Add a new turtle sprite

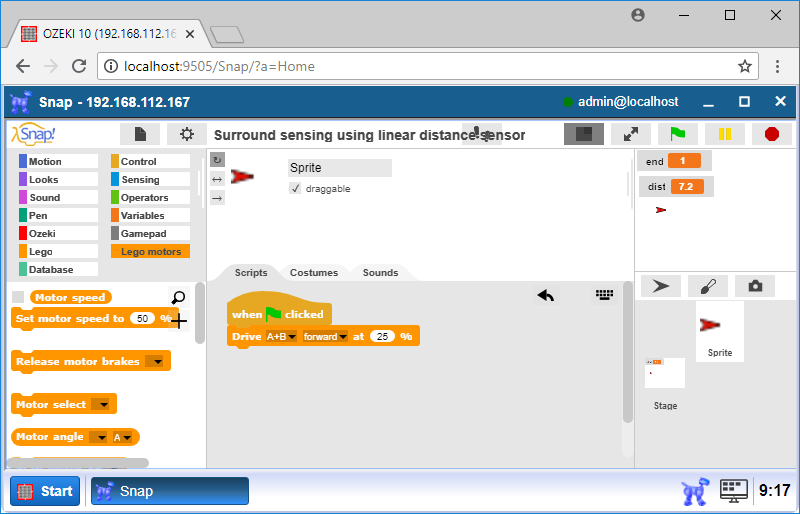pos(661,286)
